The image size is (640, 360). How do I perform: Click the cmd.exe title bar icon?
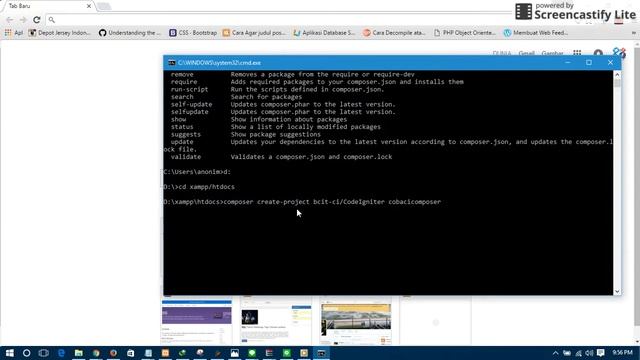(172, 63)
